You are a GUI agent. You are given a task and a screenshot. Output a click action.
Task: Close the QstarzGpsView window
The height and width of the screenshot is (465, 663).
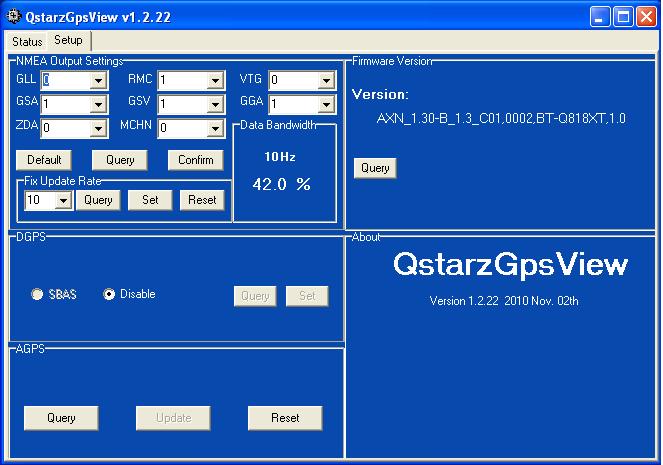tap(647, 17)
